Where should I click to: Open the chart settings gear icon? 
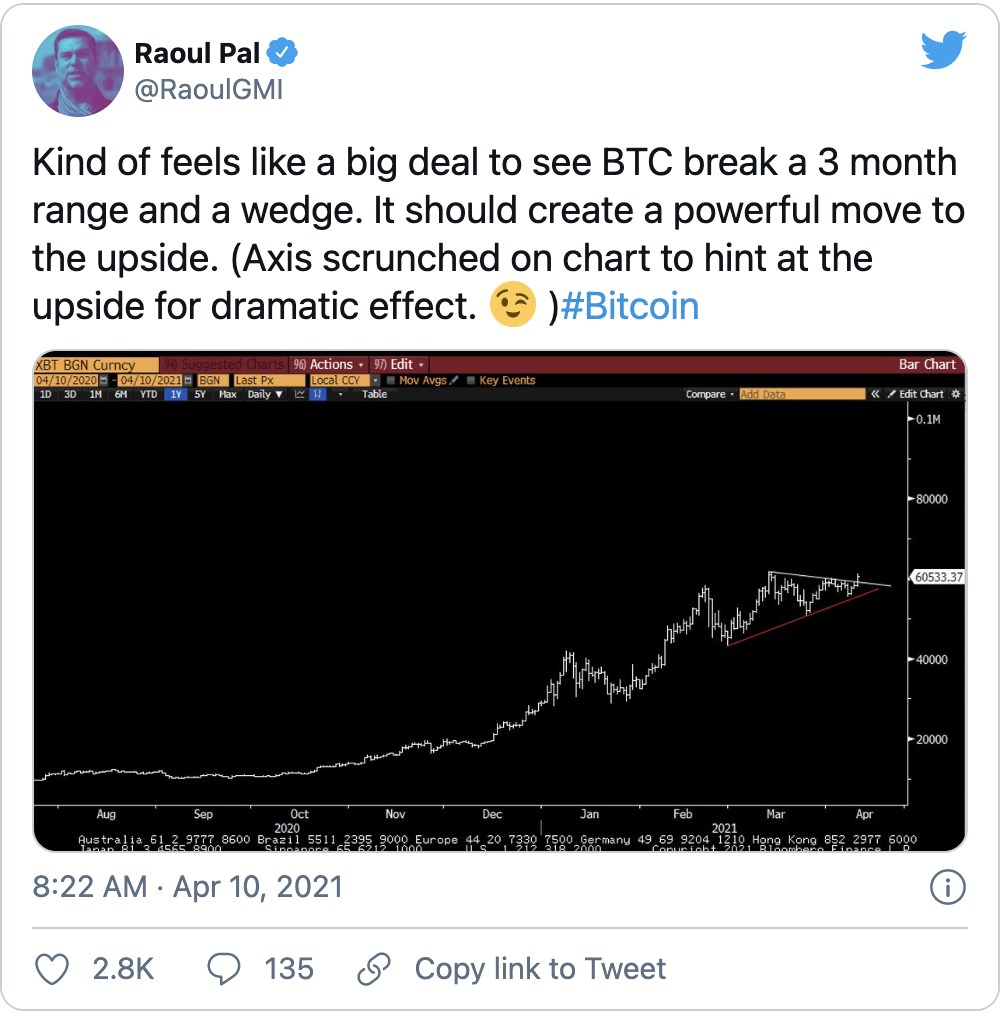955,394
